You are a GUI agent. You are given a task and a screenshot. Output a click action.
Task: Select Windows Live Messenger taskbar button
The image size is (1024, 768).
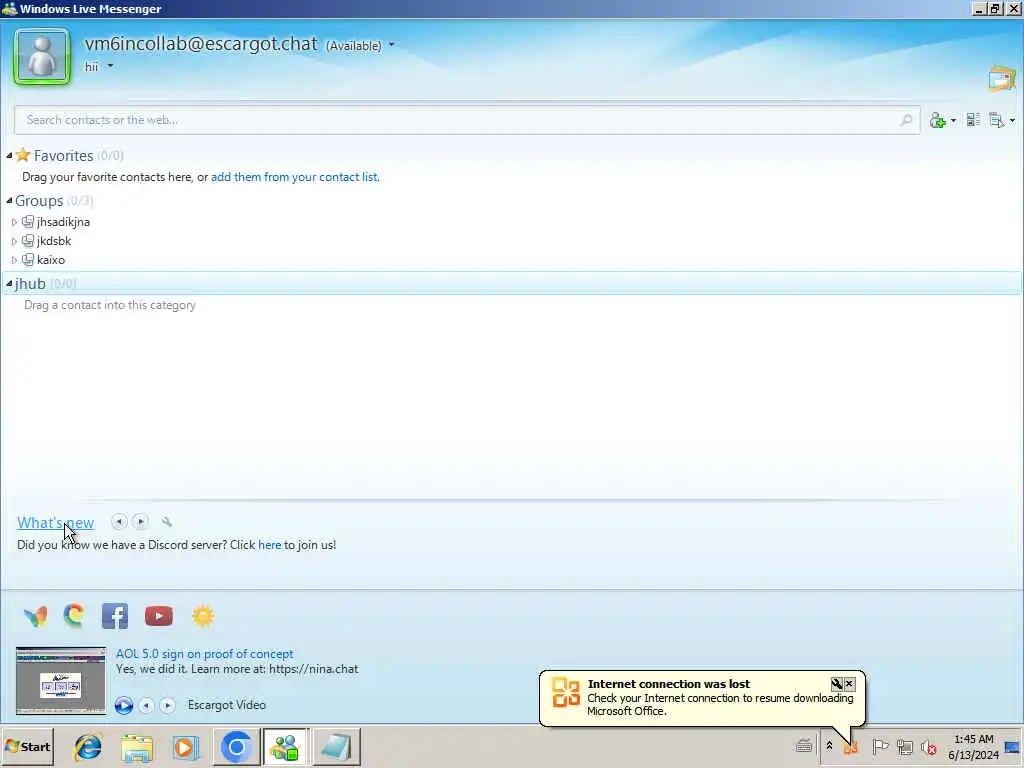pos(285,746)
